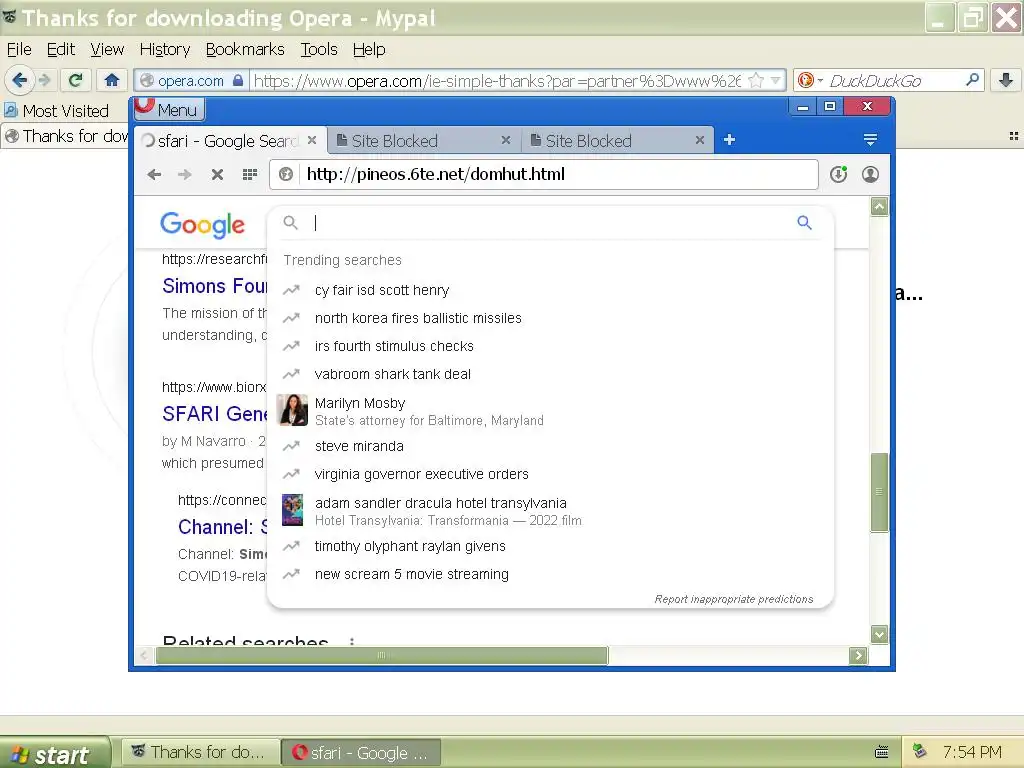Image resolution: width=1024 pixels, height=768 pixels.
Task: Click the Mypal forward arrow button
Action: [44, 80]
